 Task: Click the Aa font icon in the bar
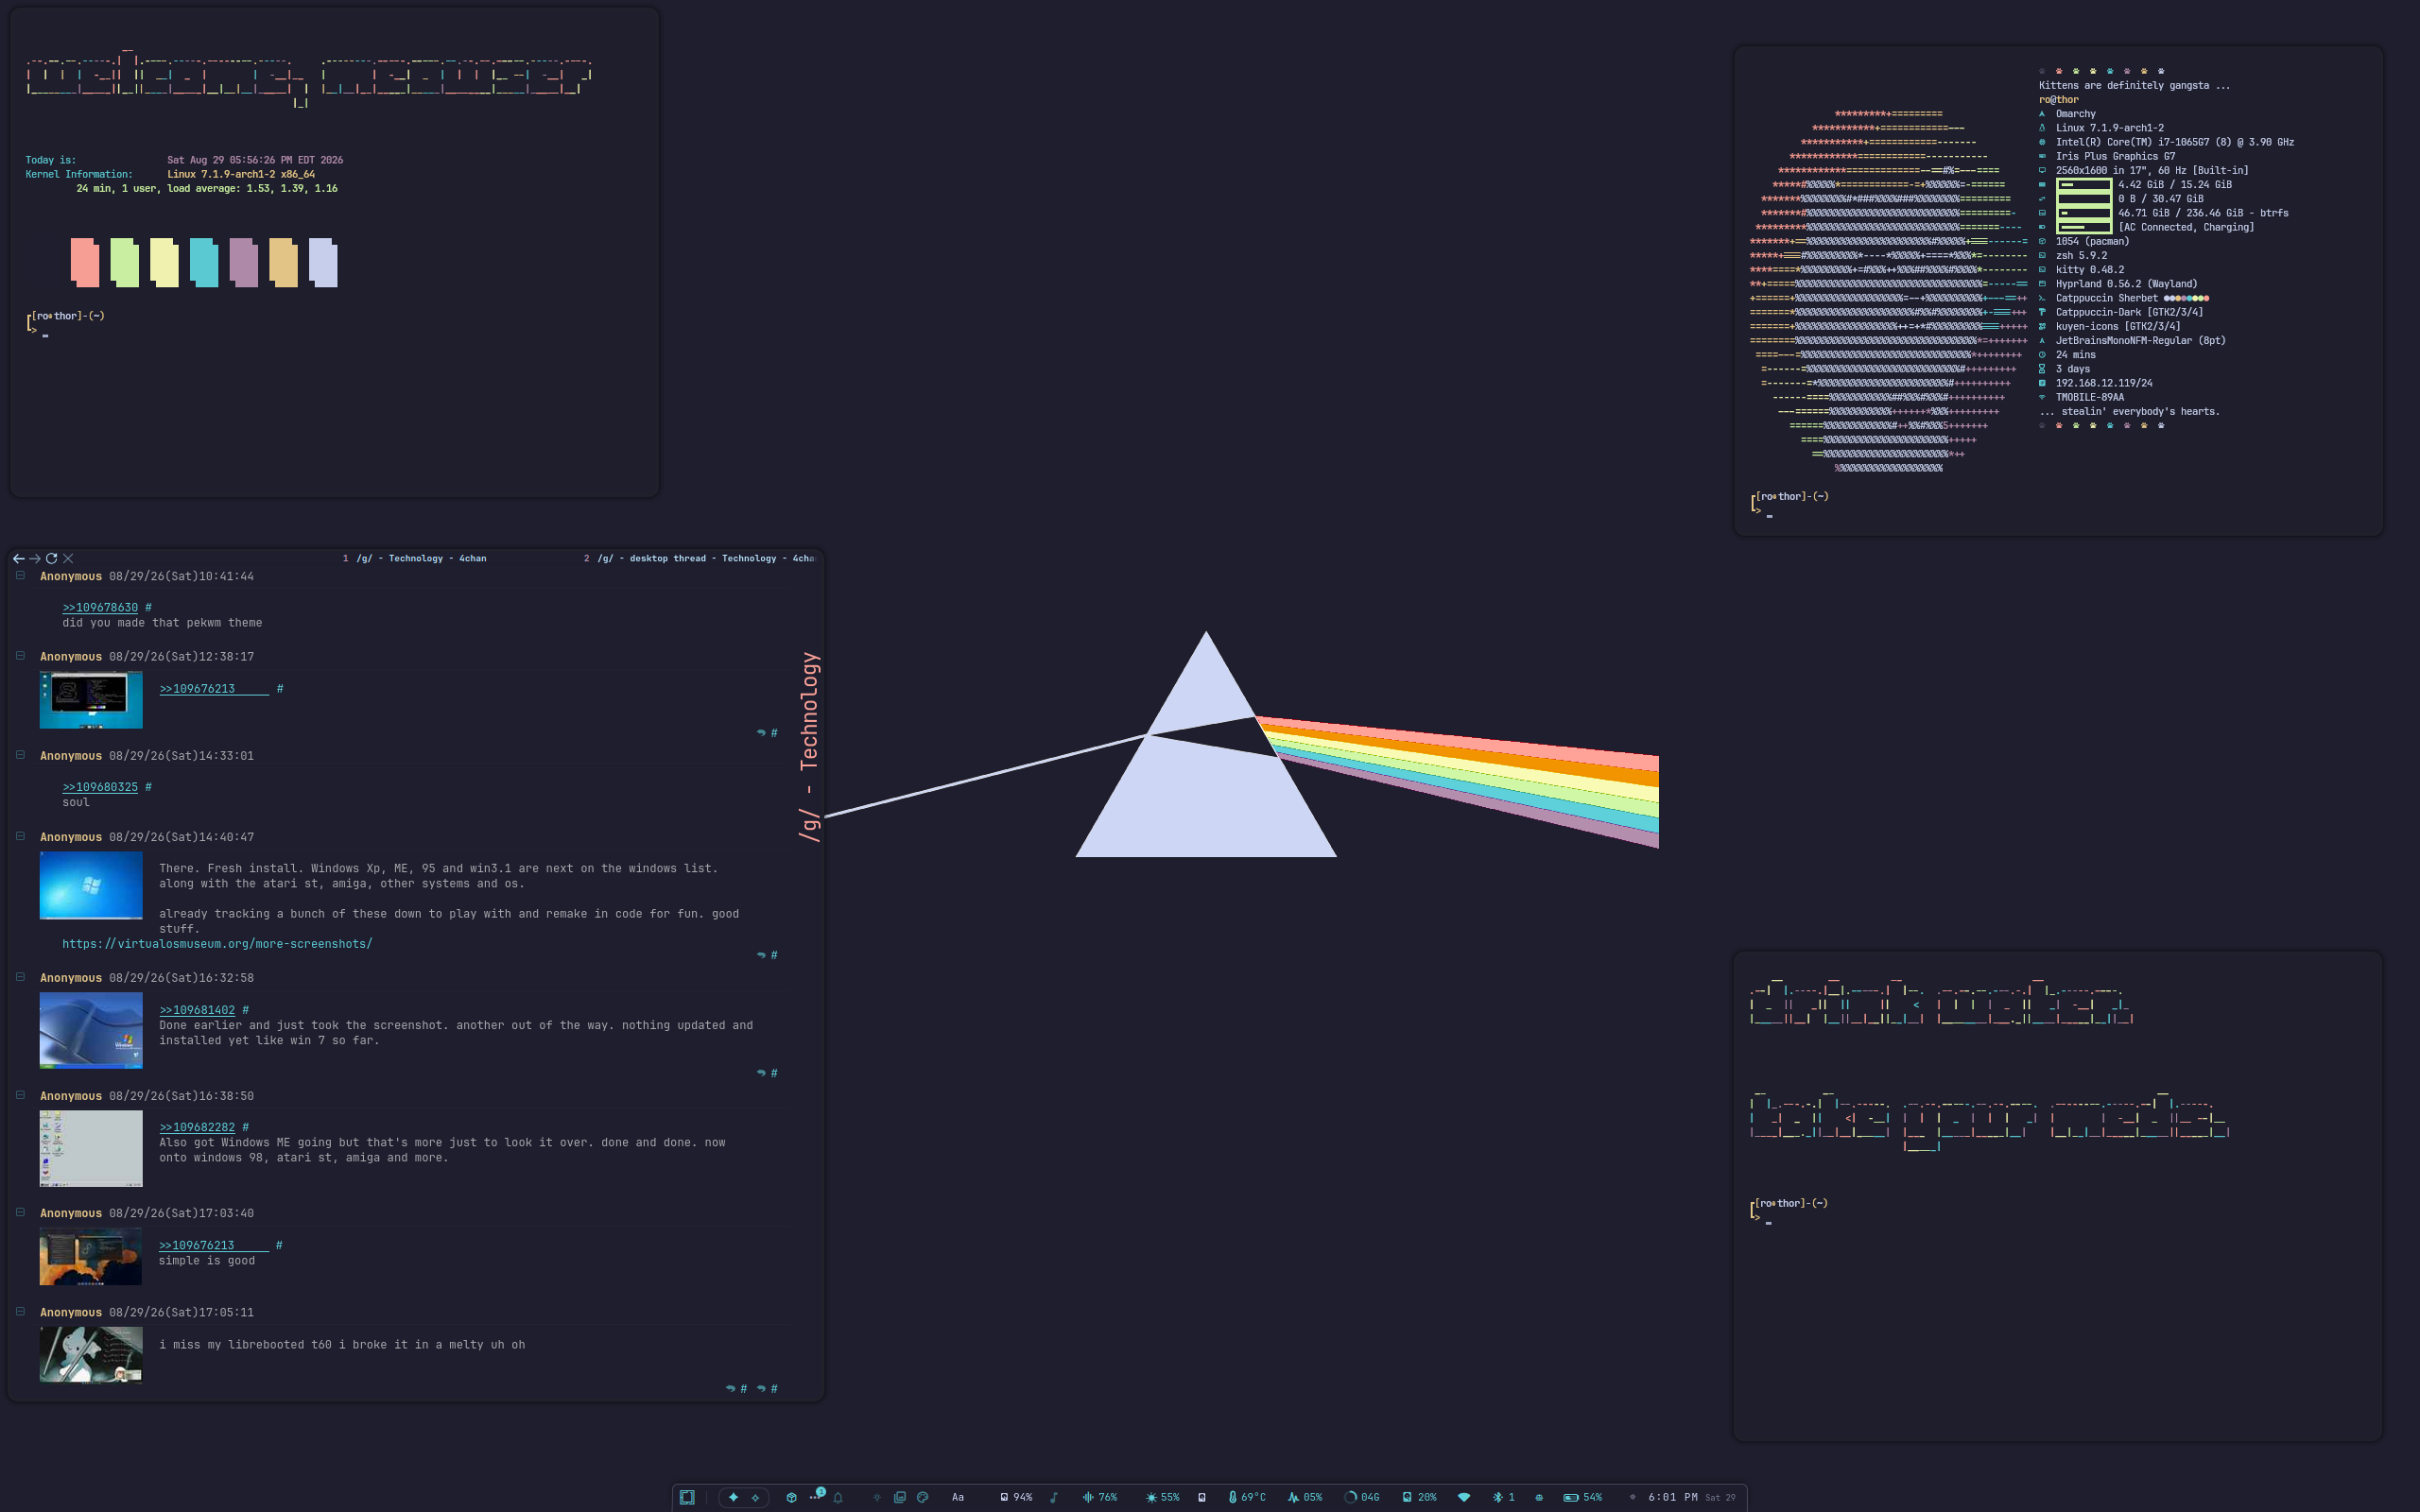tap(958, 1497)
